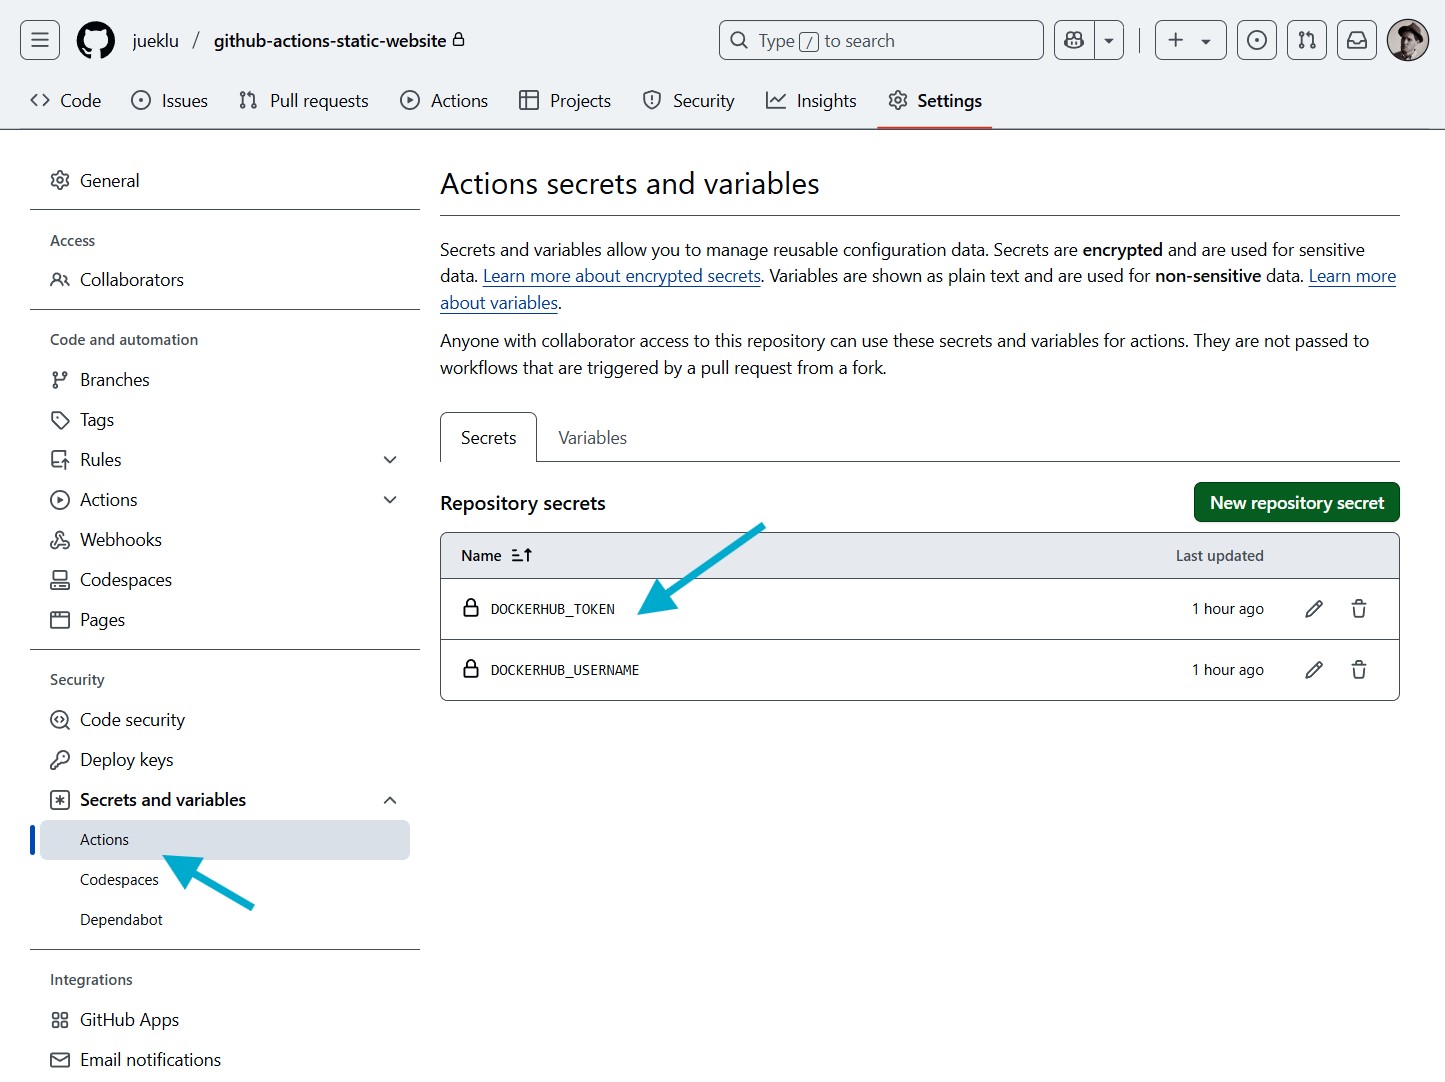Open the pull requests icon in header
This screenshot has height=1082, width=1445.
pos(1306,41)
